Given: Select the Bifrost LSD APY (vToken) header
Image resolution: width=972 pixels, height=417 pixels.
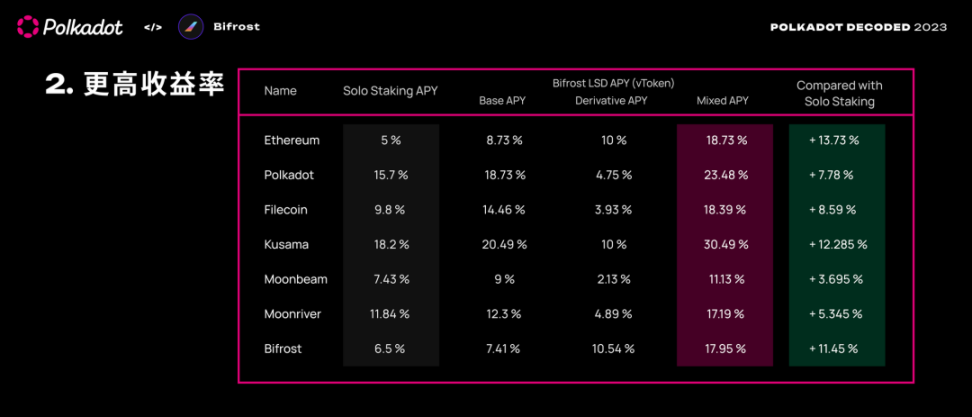Looking at the screenshot, I should [610, 80].
